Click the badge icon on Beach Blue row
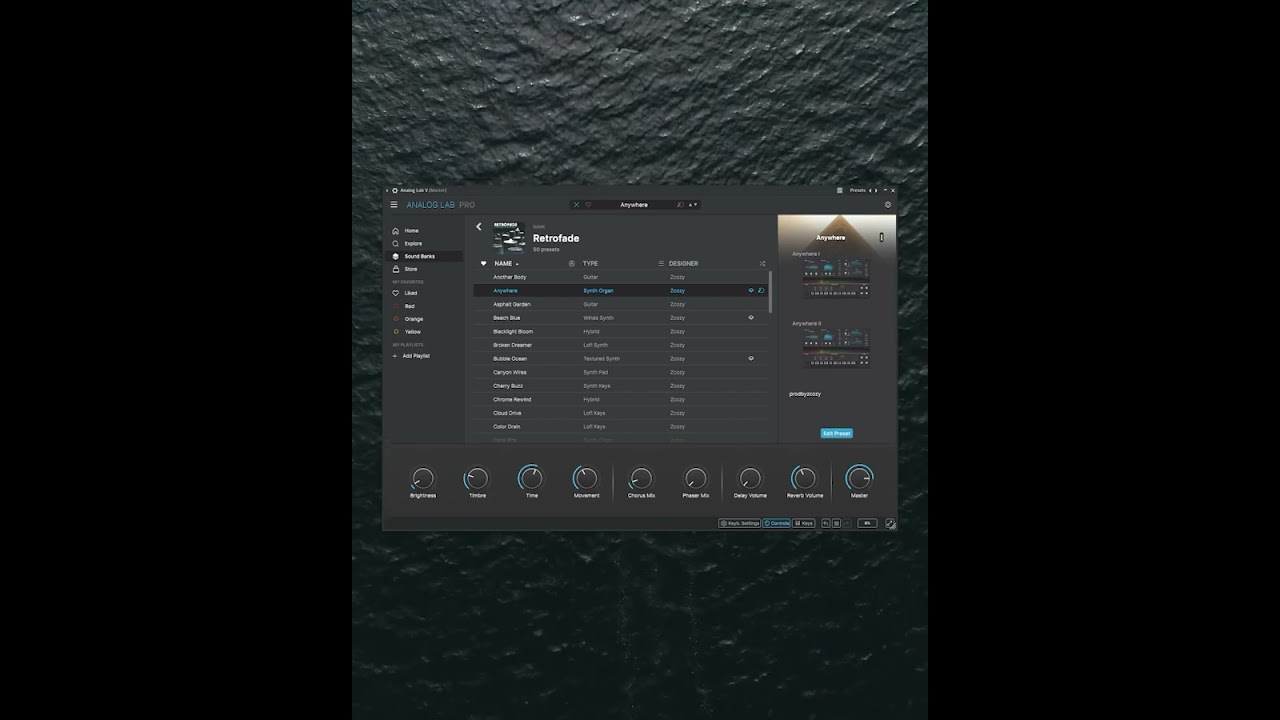Image resolution: width=1280 pixels, height=720 pixels. pyautogui.click(x=751, y=318)
